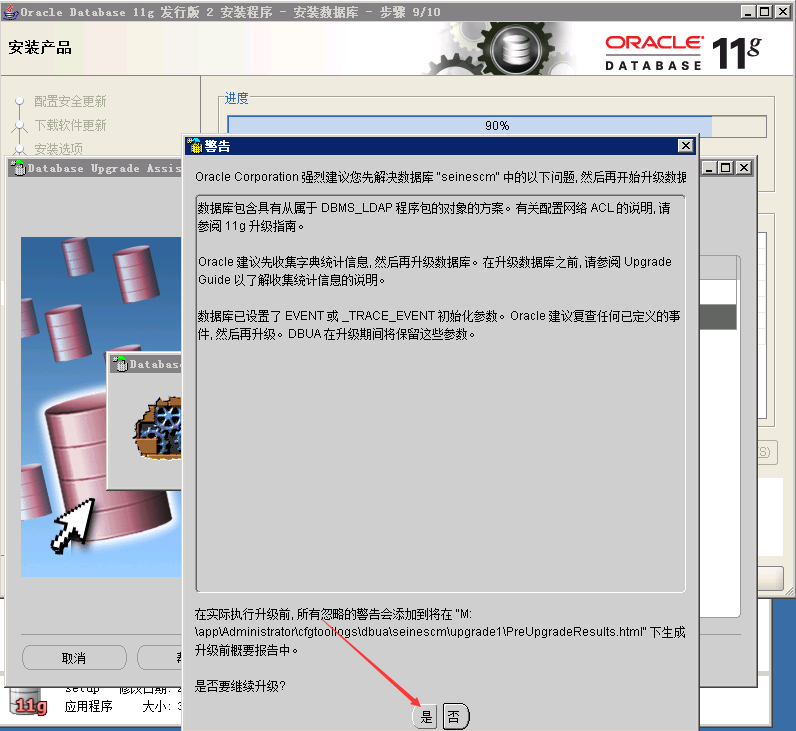The width and height of the screenshot is (796, 731).
Task: Click the 警告 dialog title icon
Action: (x=194, y=146)
